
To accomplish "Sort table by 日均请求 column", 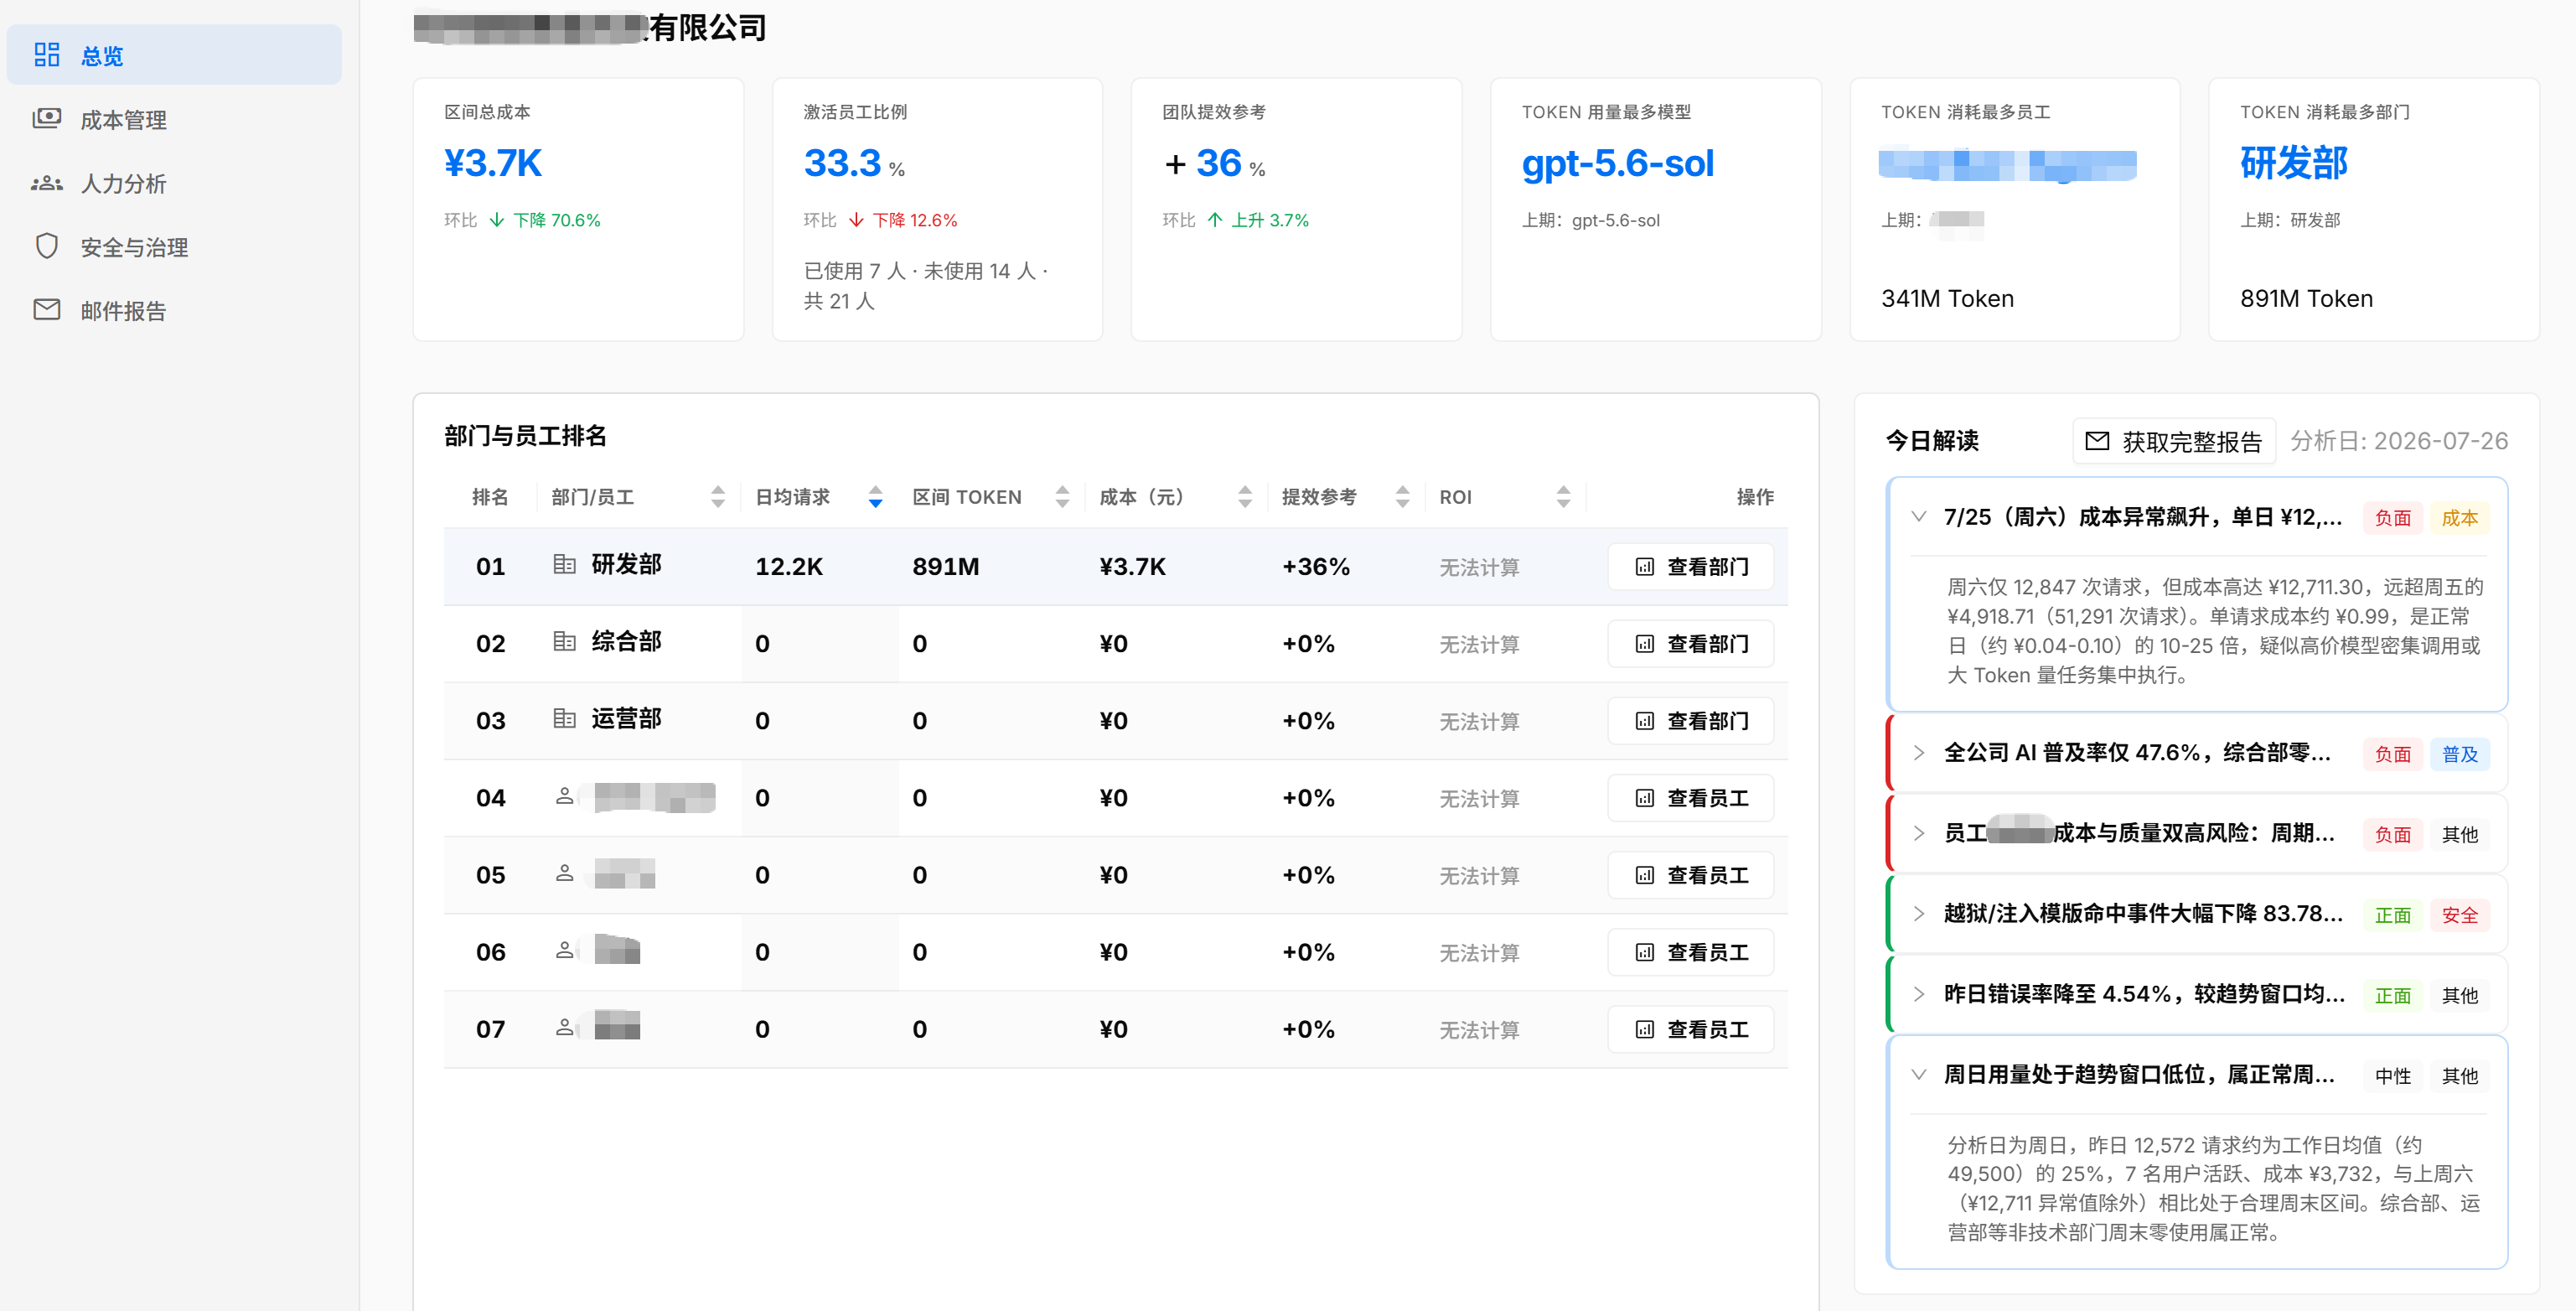I will pos(875,497).
